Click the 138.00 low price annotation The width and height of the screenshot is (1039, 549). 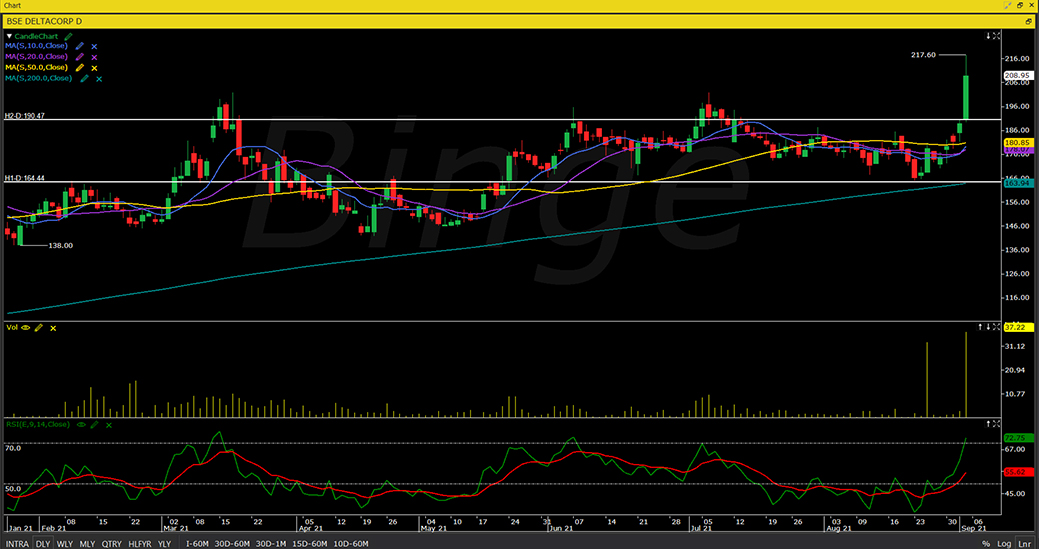point(60,245)
